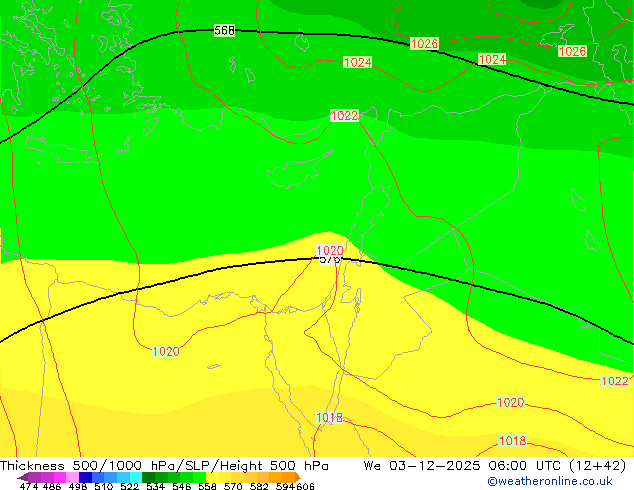This screenshot has width=634, height=490.
Task: Click the legend value 558
Action: [x=207, y=486]
